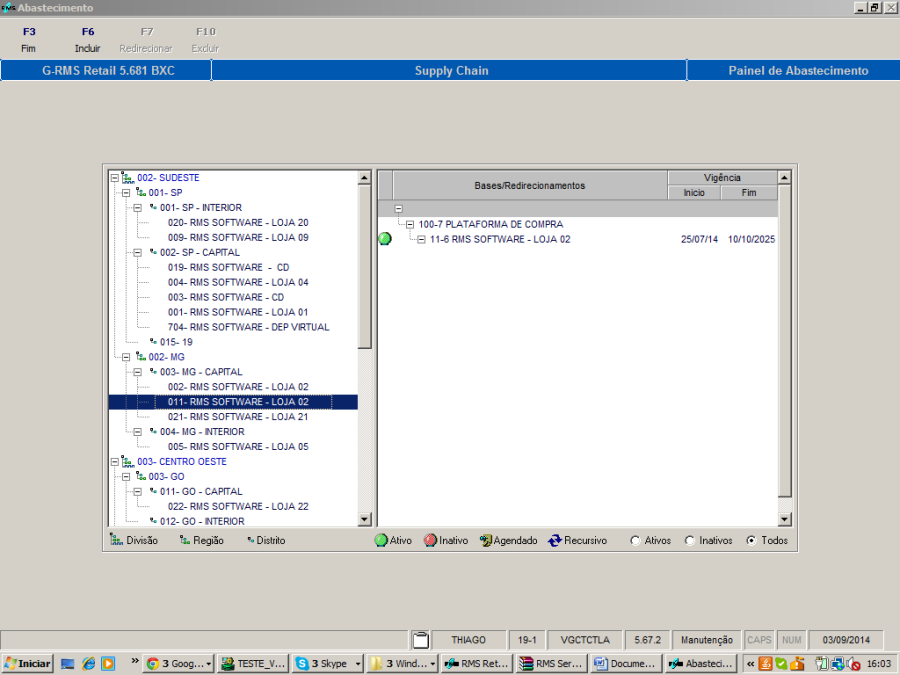Image resolution: width=900 pixels, height=675 pixels.
Task: Click the Região legend icon
Action: (x=185, y=540)
